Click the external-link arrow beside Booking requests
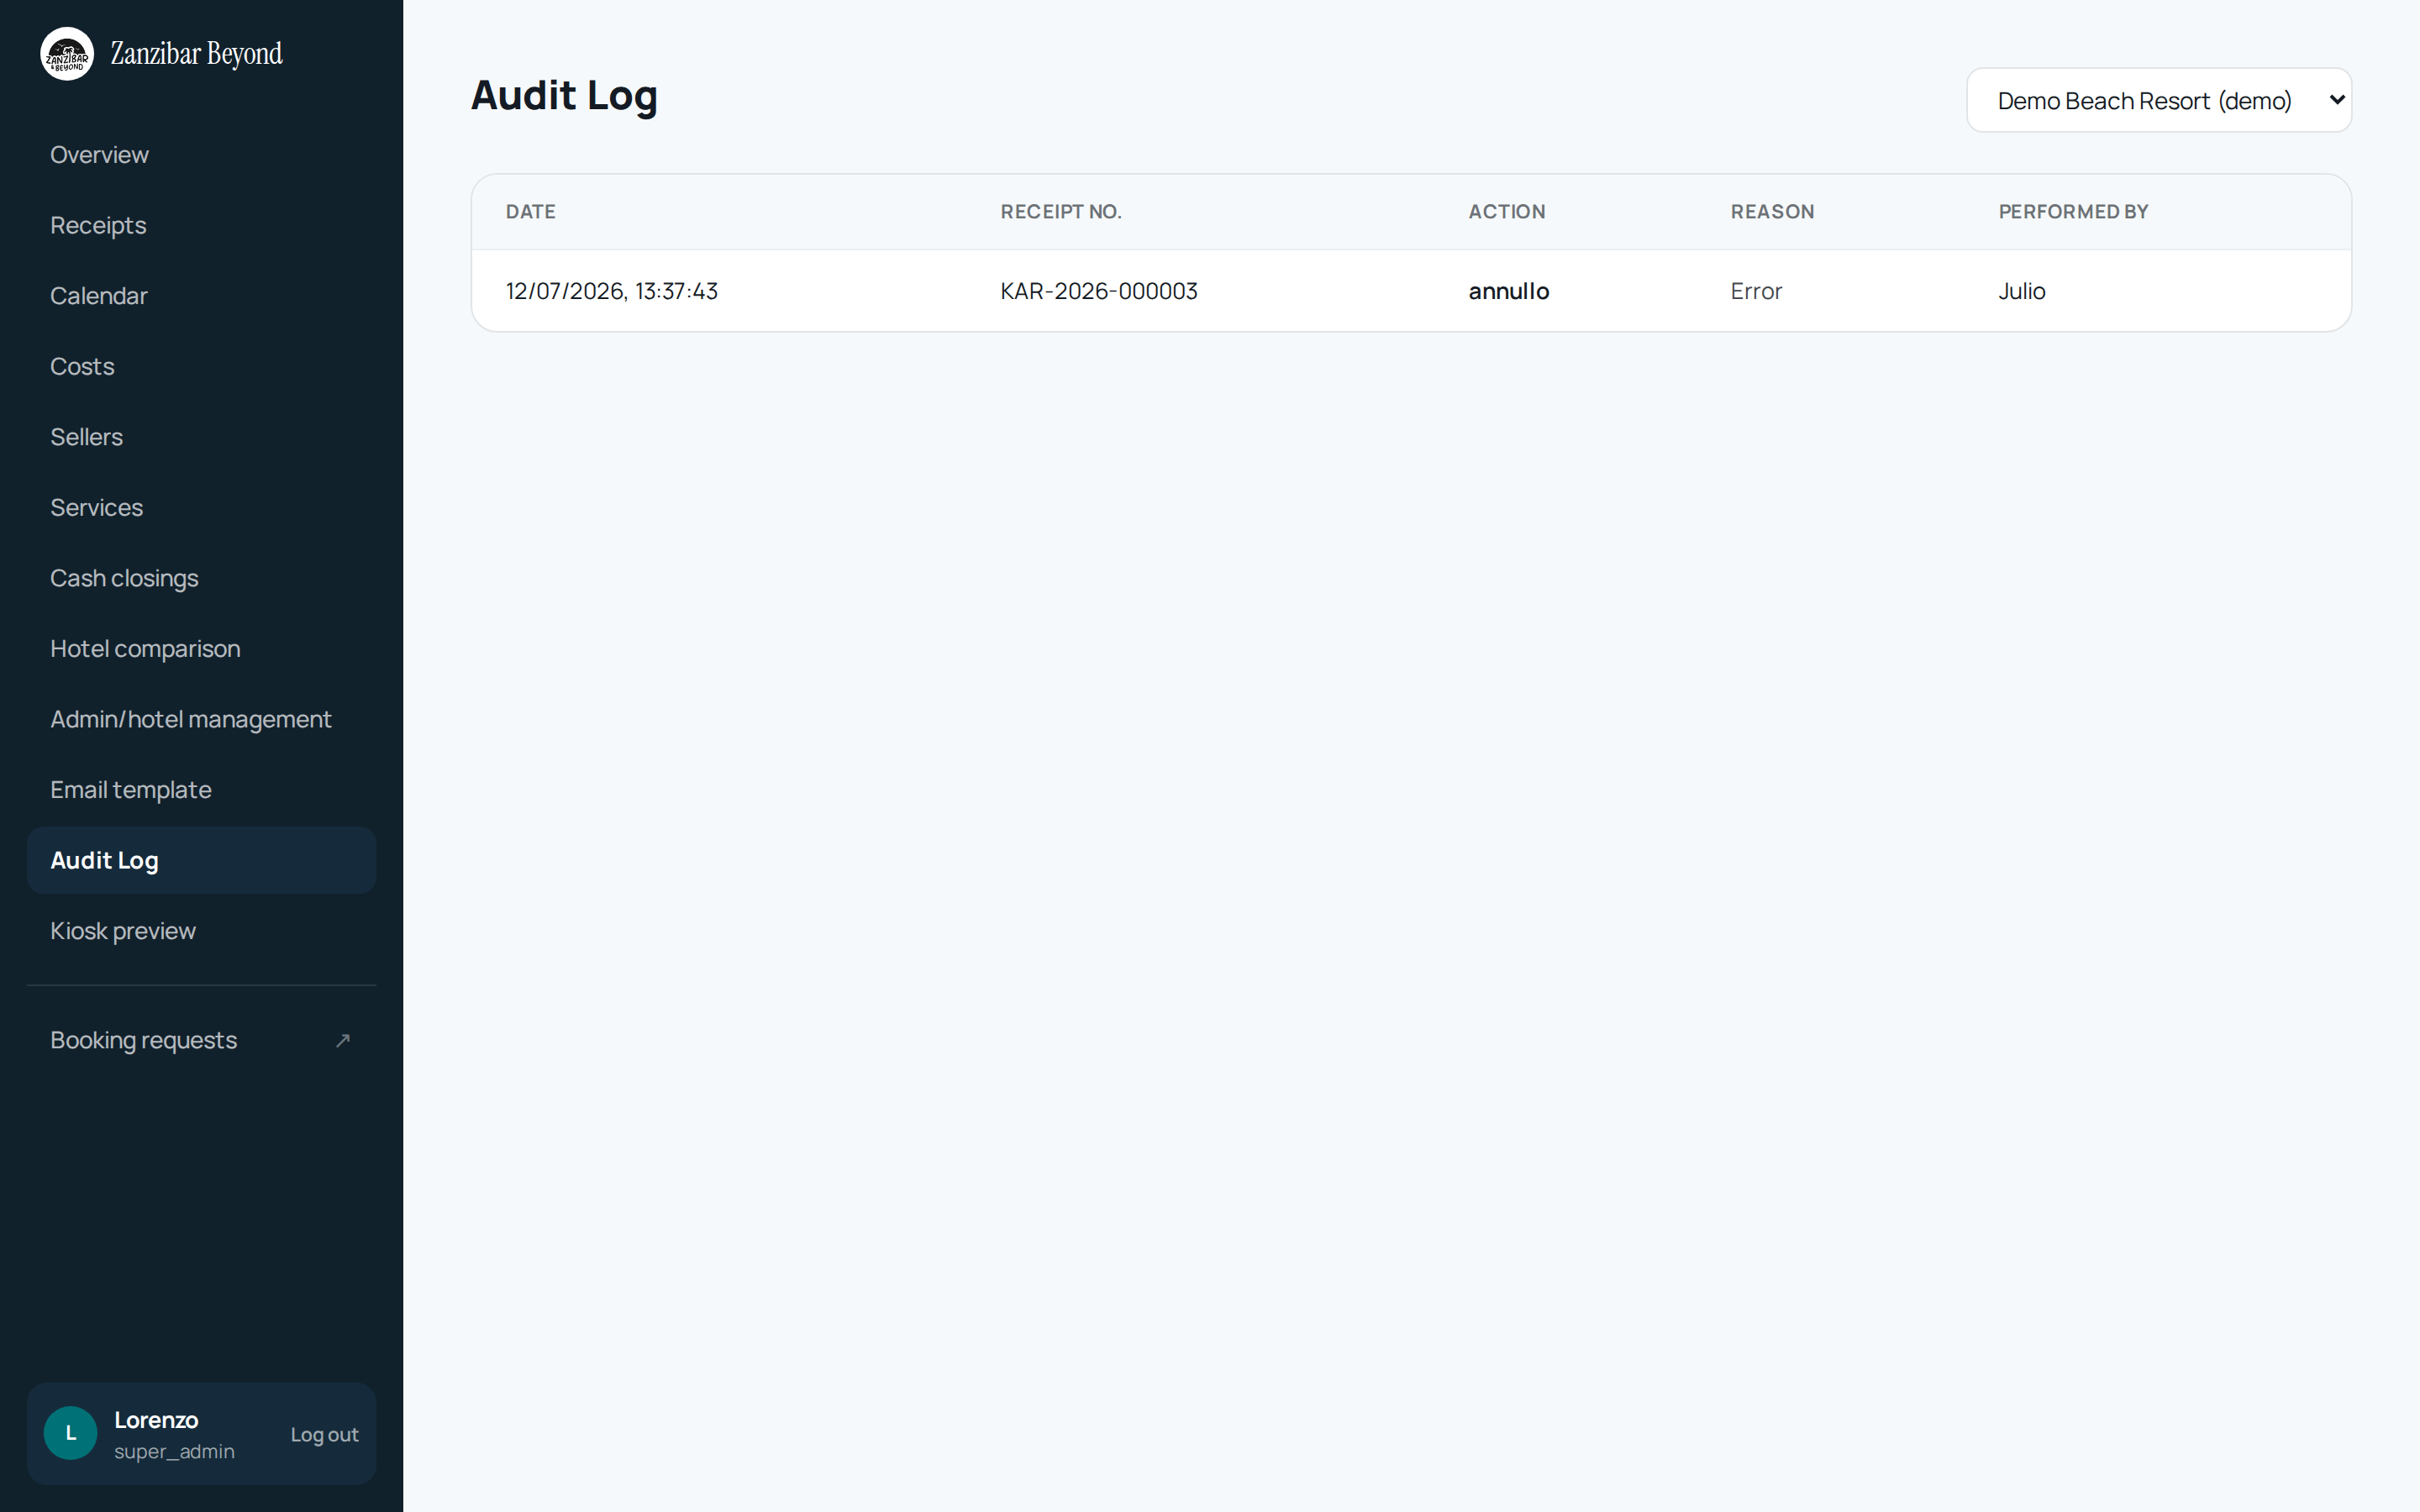The image size is (2420, 1512). click(343, 1040)
